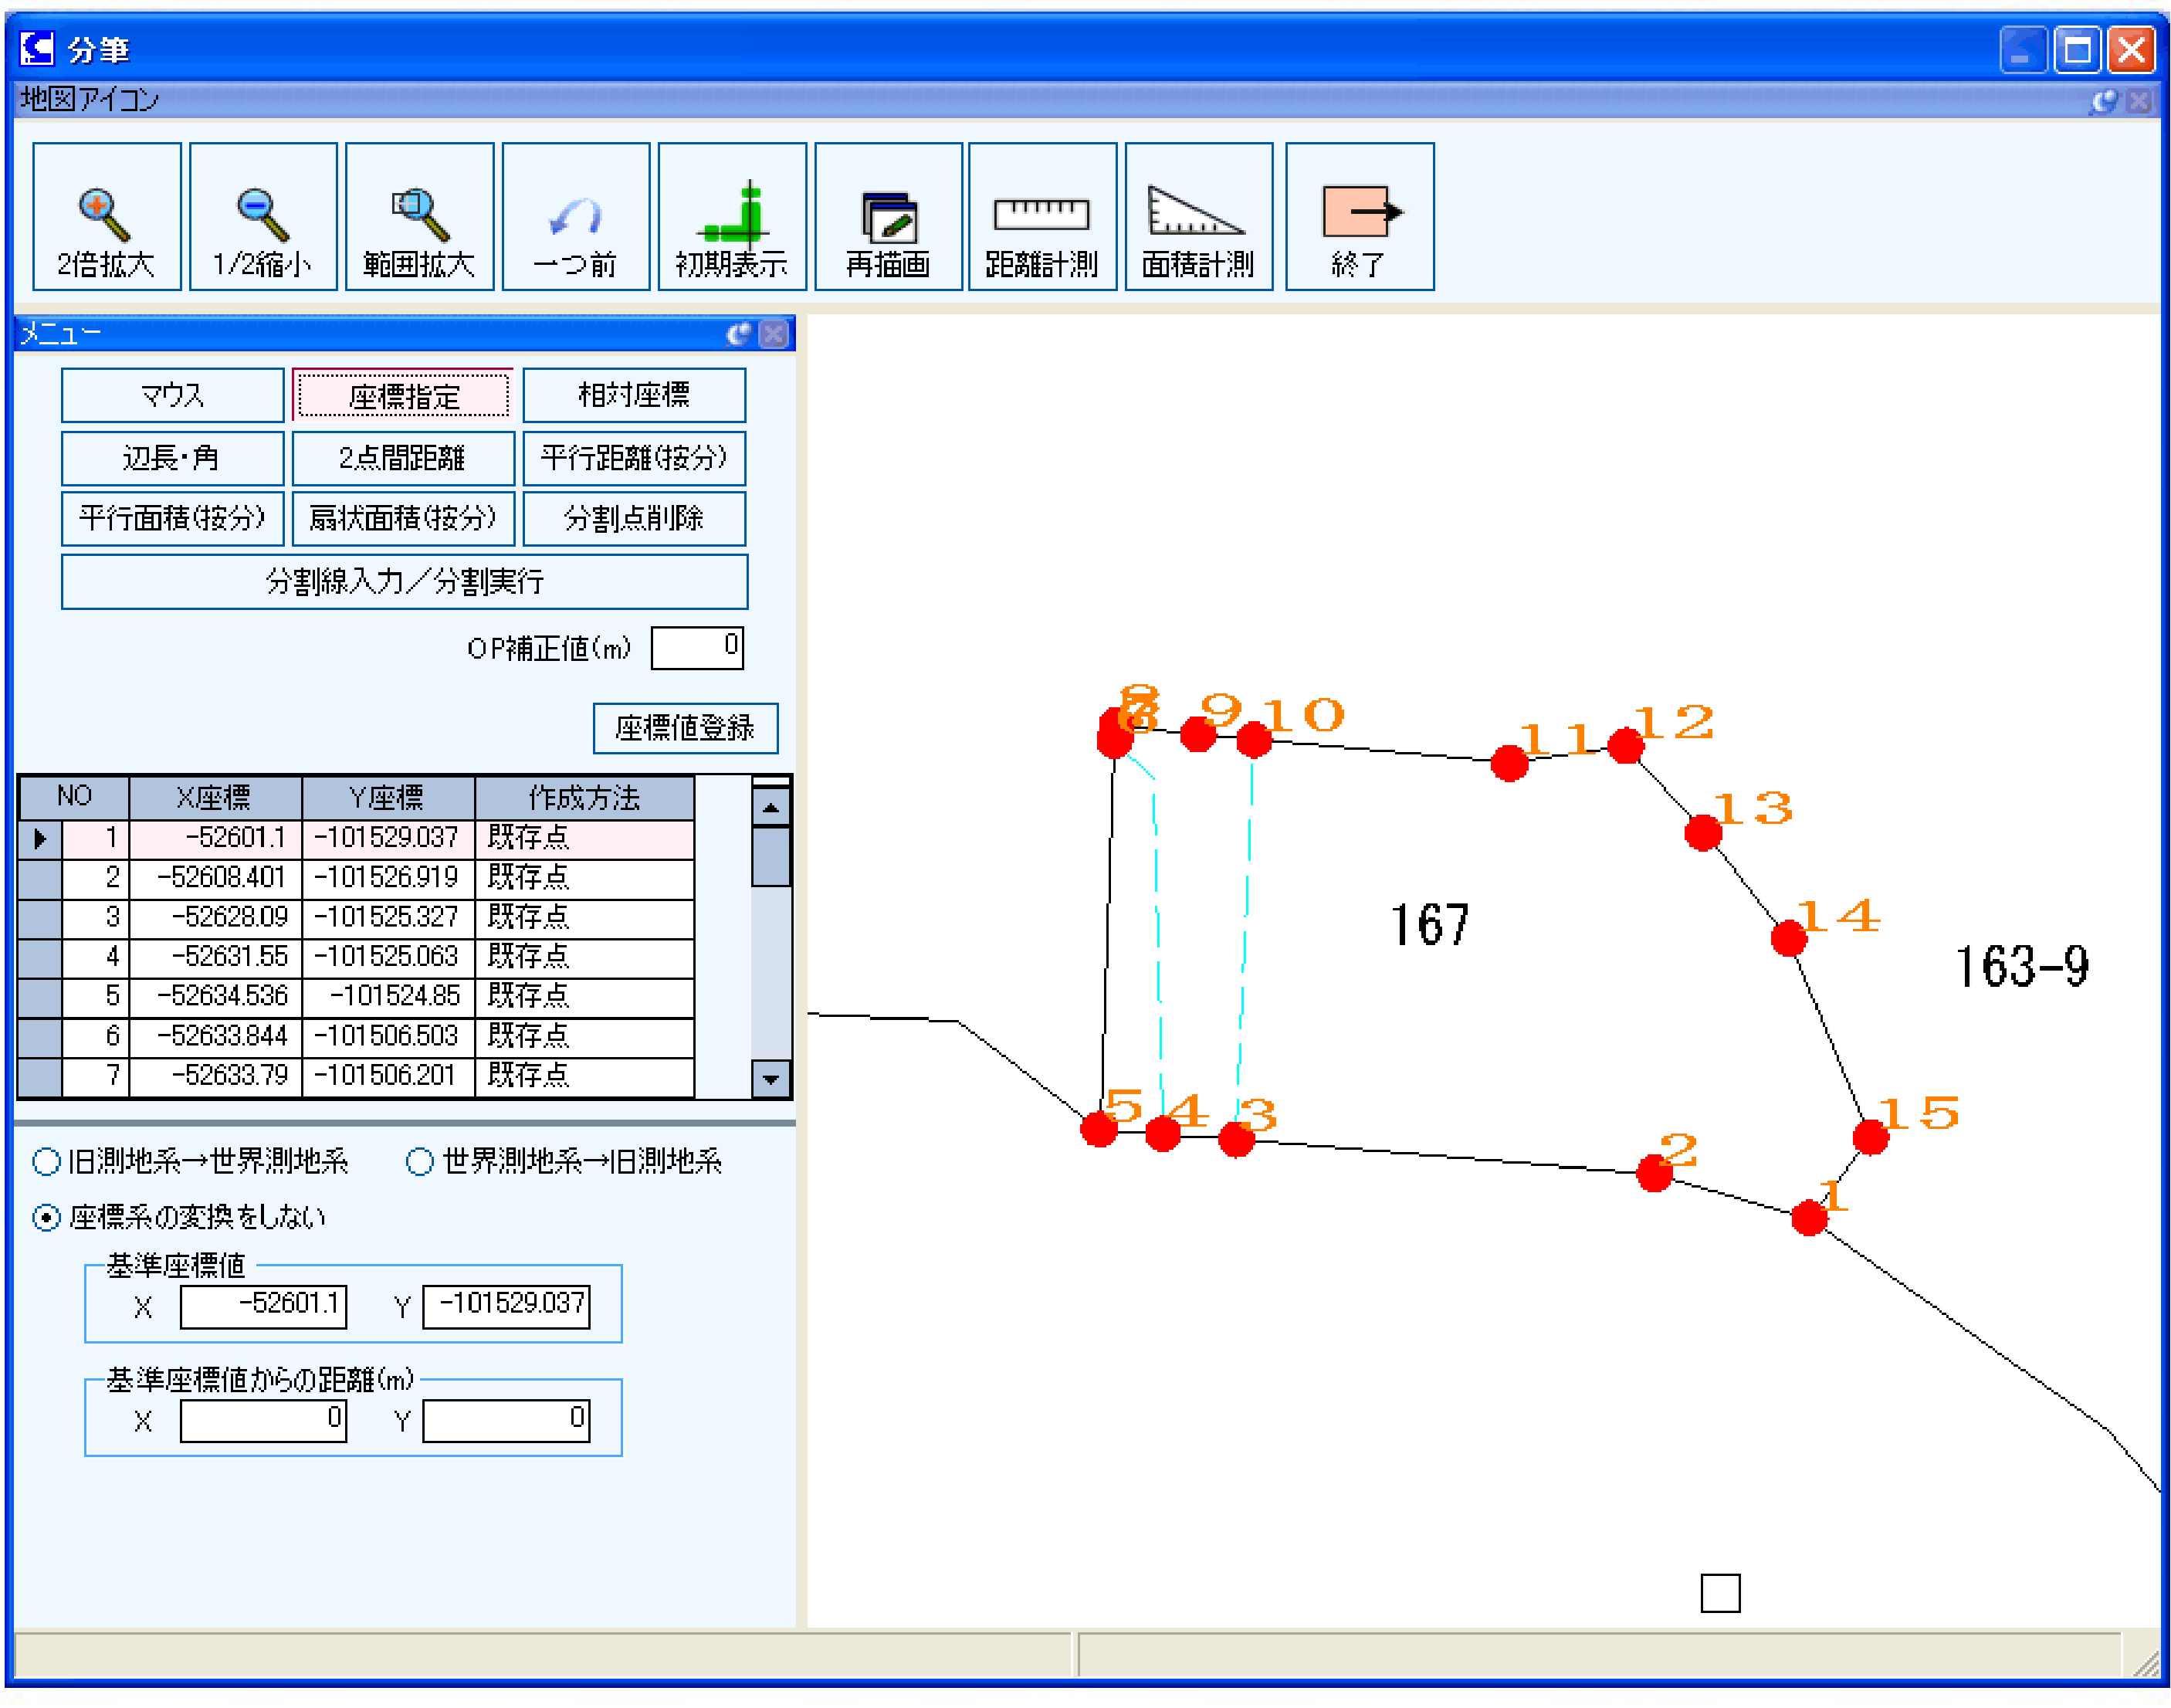Select red survey point 14 on map

click(x=1788, y=938)
